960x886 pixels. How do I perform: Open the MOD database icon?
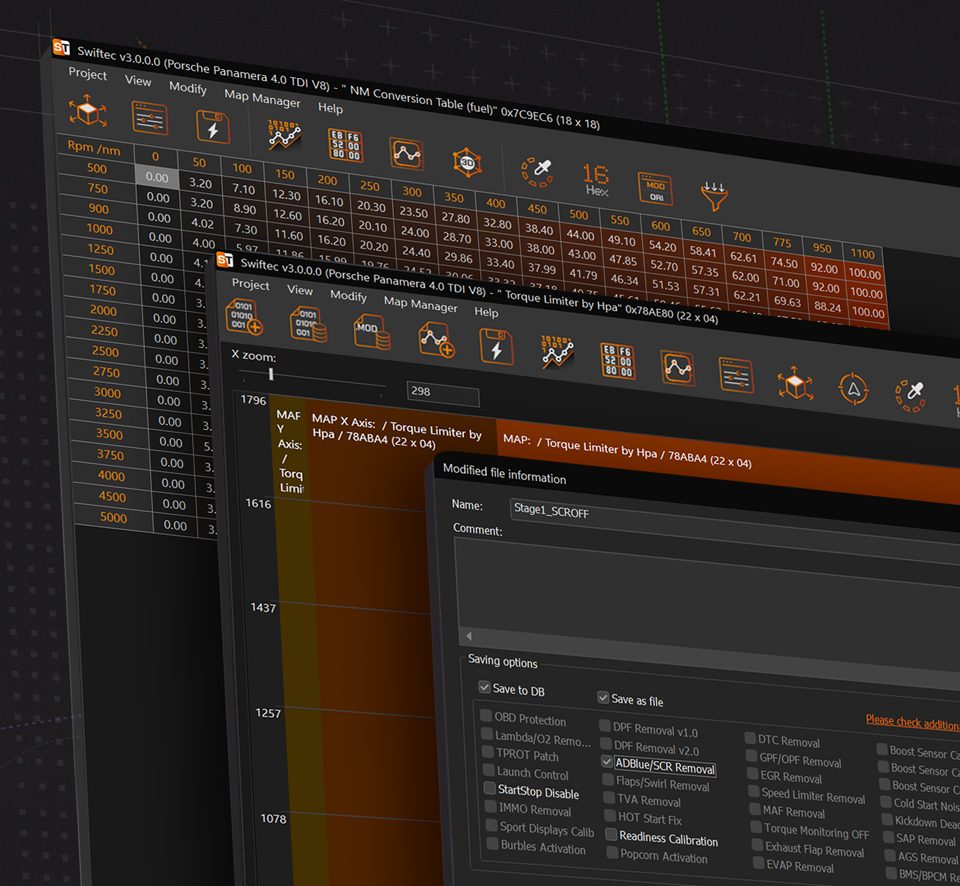pyautogui.click(x=370, y=333)
